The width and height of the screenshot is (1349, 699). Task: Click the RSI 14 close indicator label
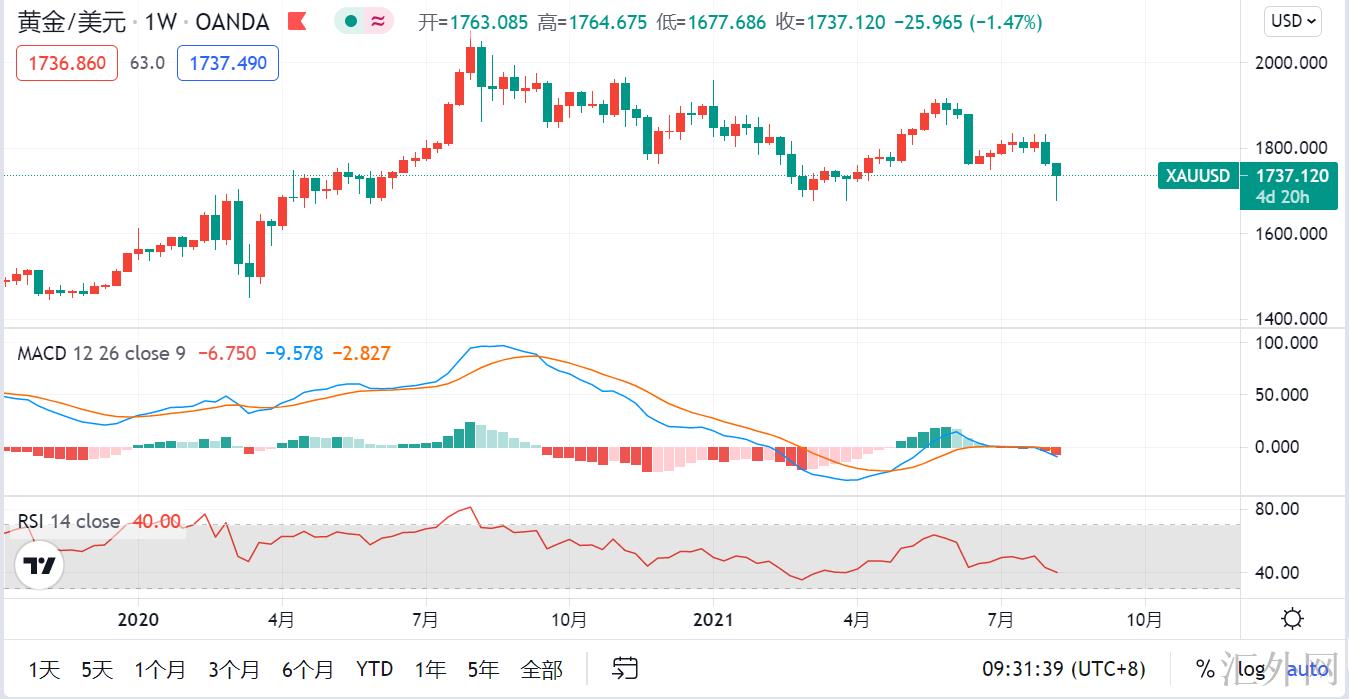[x=69, y=521]
